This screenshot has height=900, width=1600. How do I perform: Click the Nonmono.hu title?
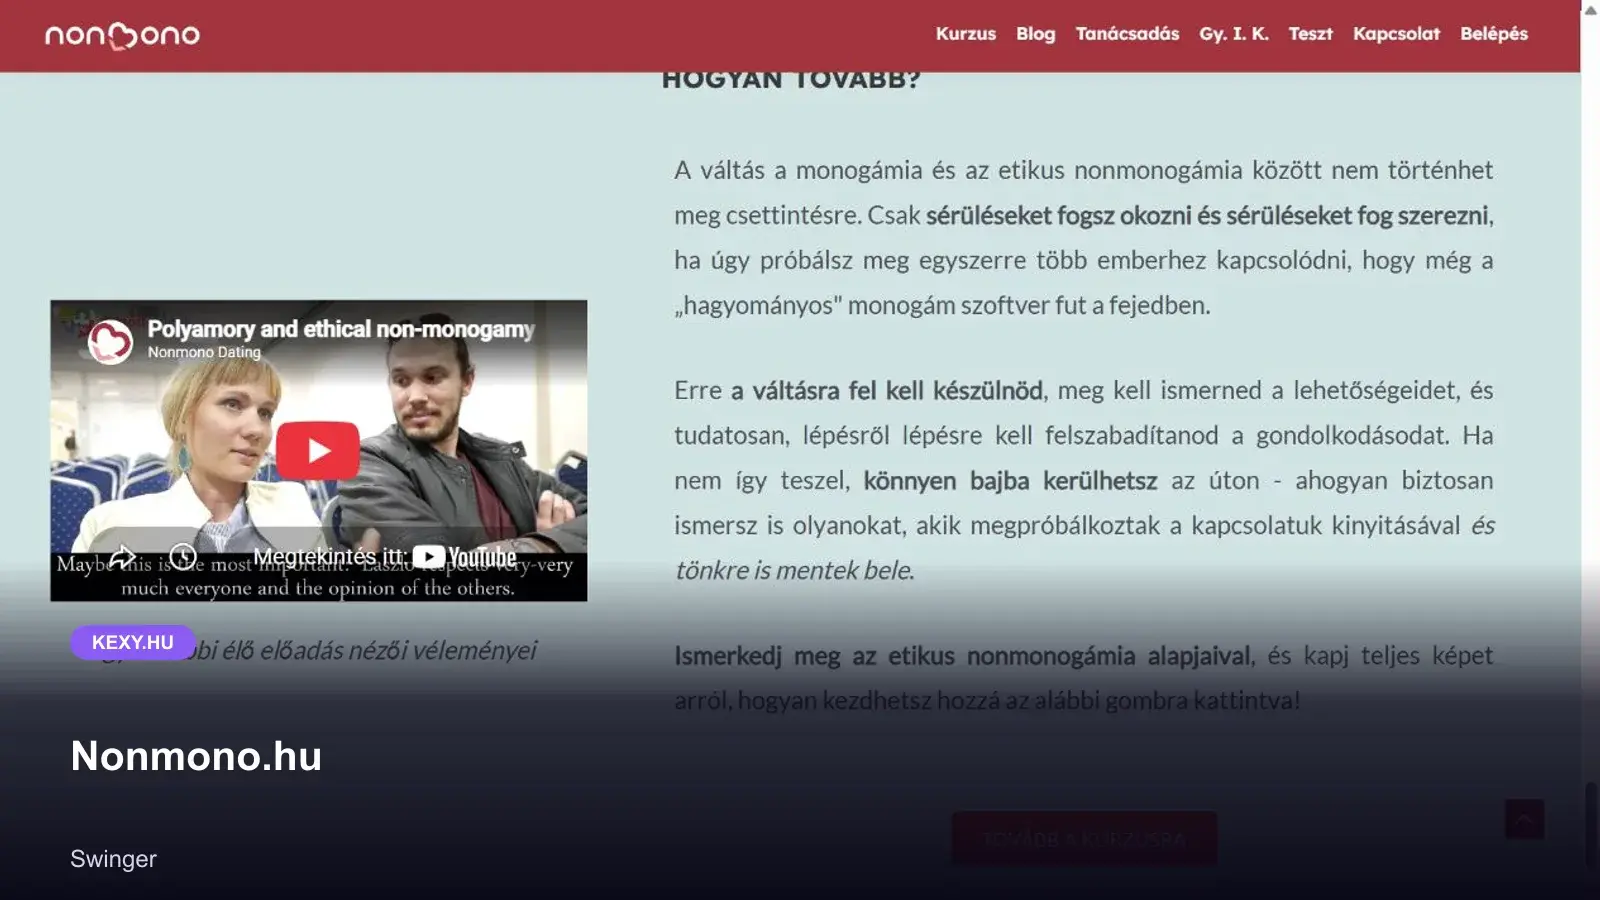pyautogui.click(x=196, y=756)
